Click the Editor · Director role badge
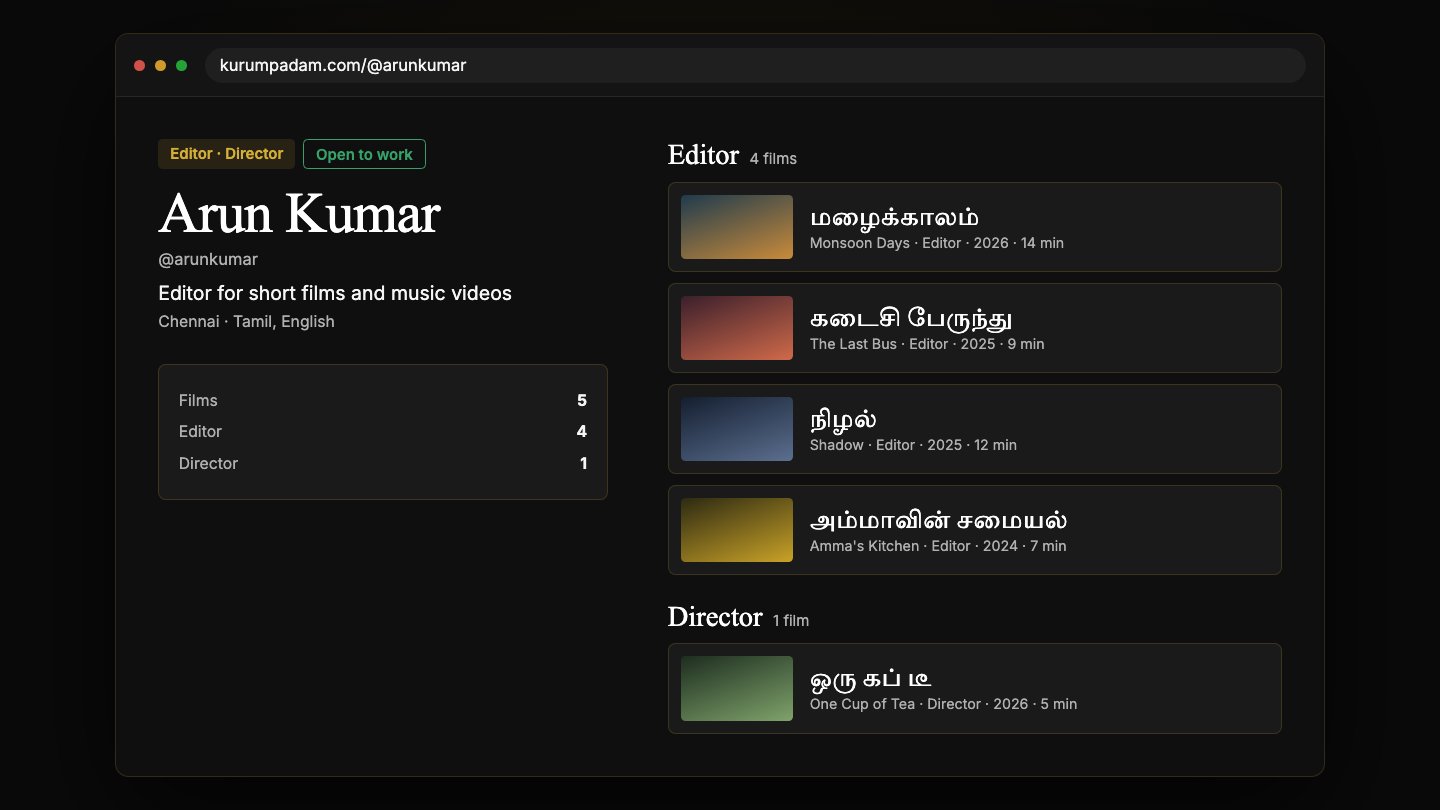Screen dimensions: 1440x810 (226, 154)
